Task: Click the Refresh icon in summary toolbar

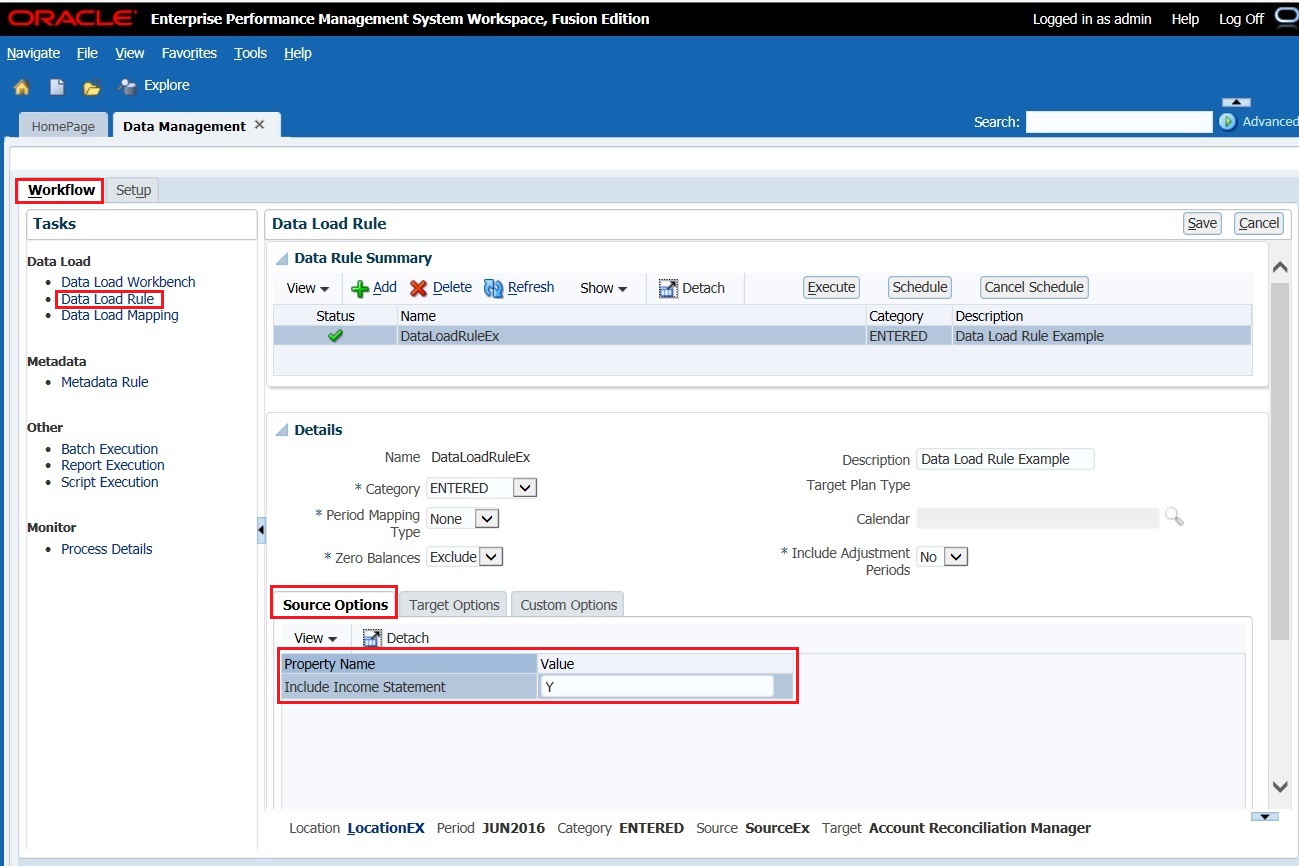Action: pos(493,288)
